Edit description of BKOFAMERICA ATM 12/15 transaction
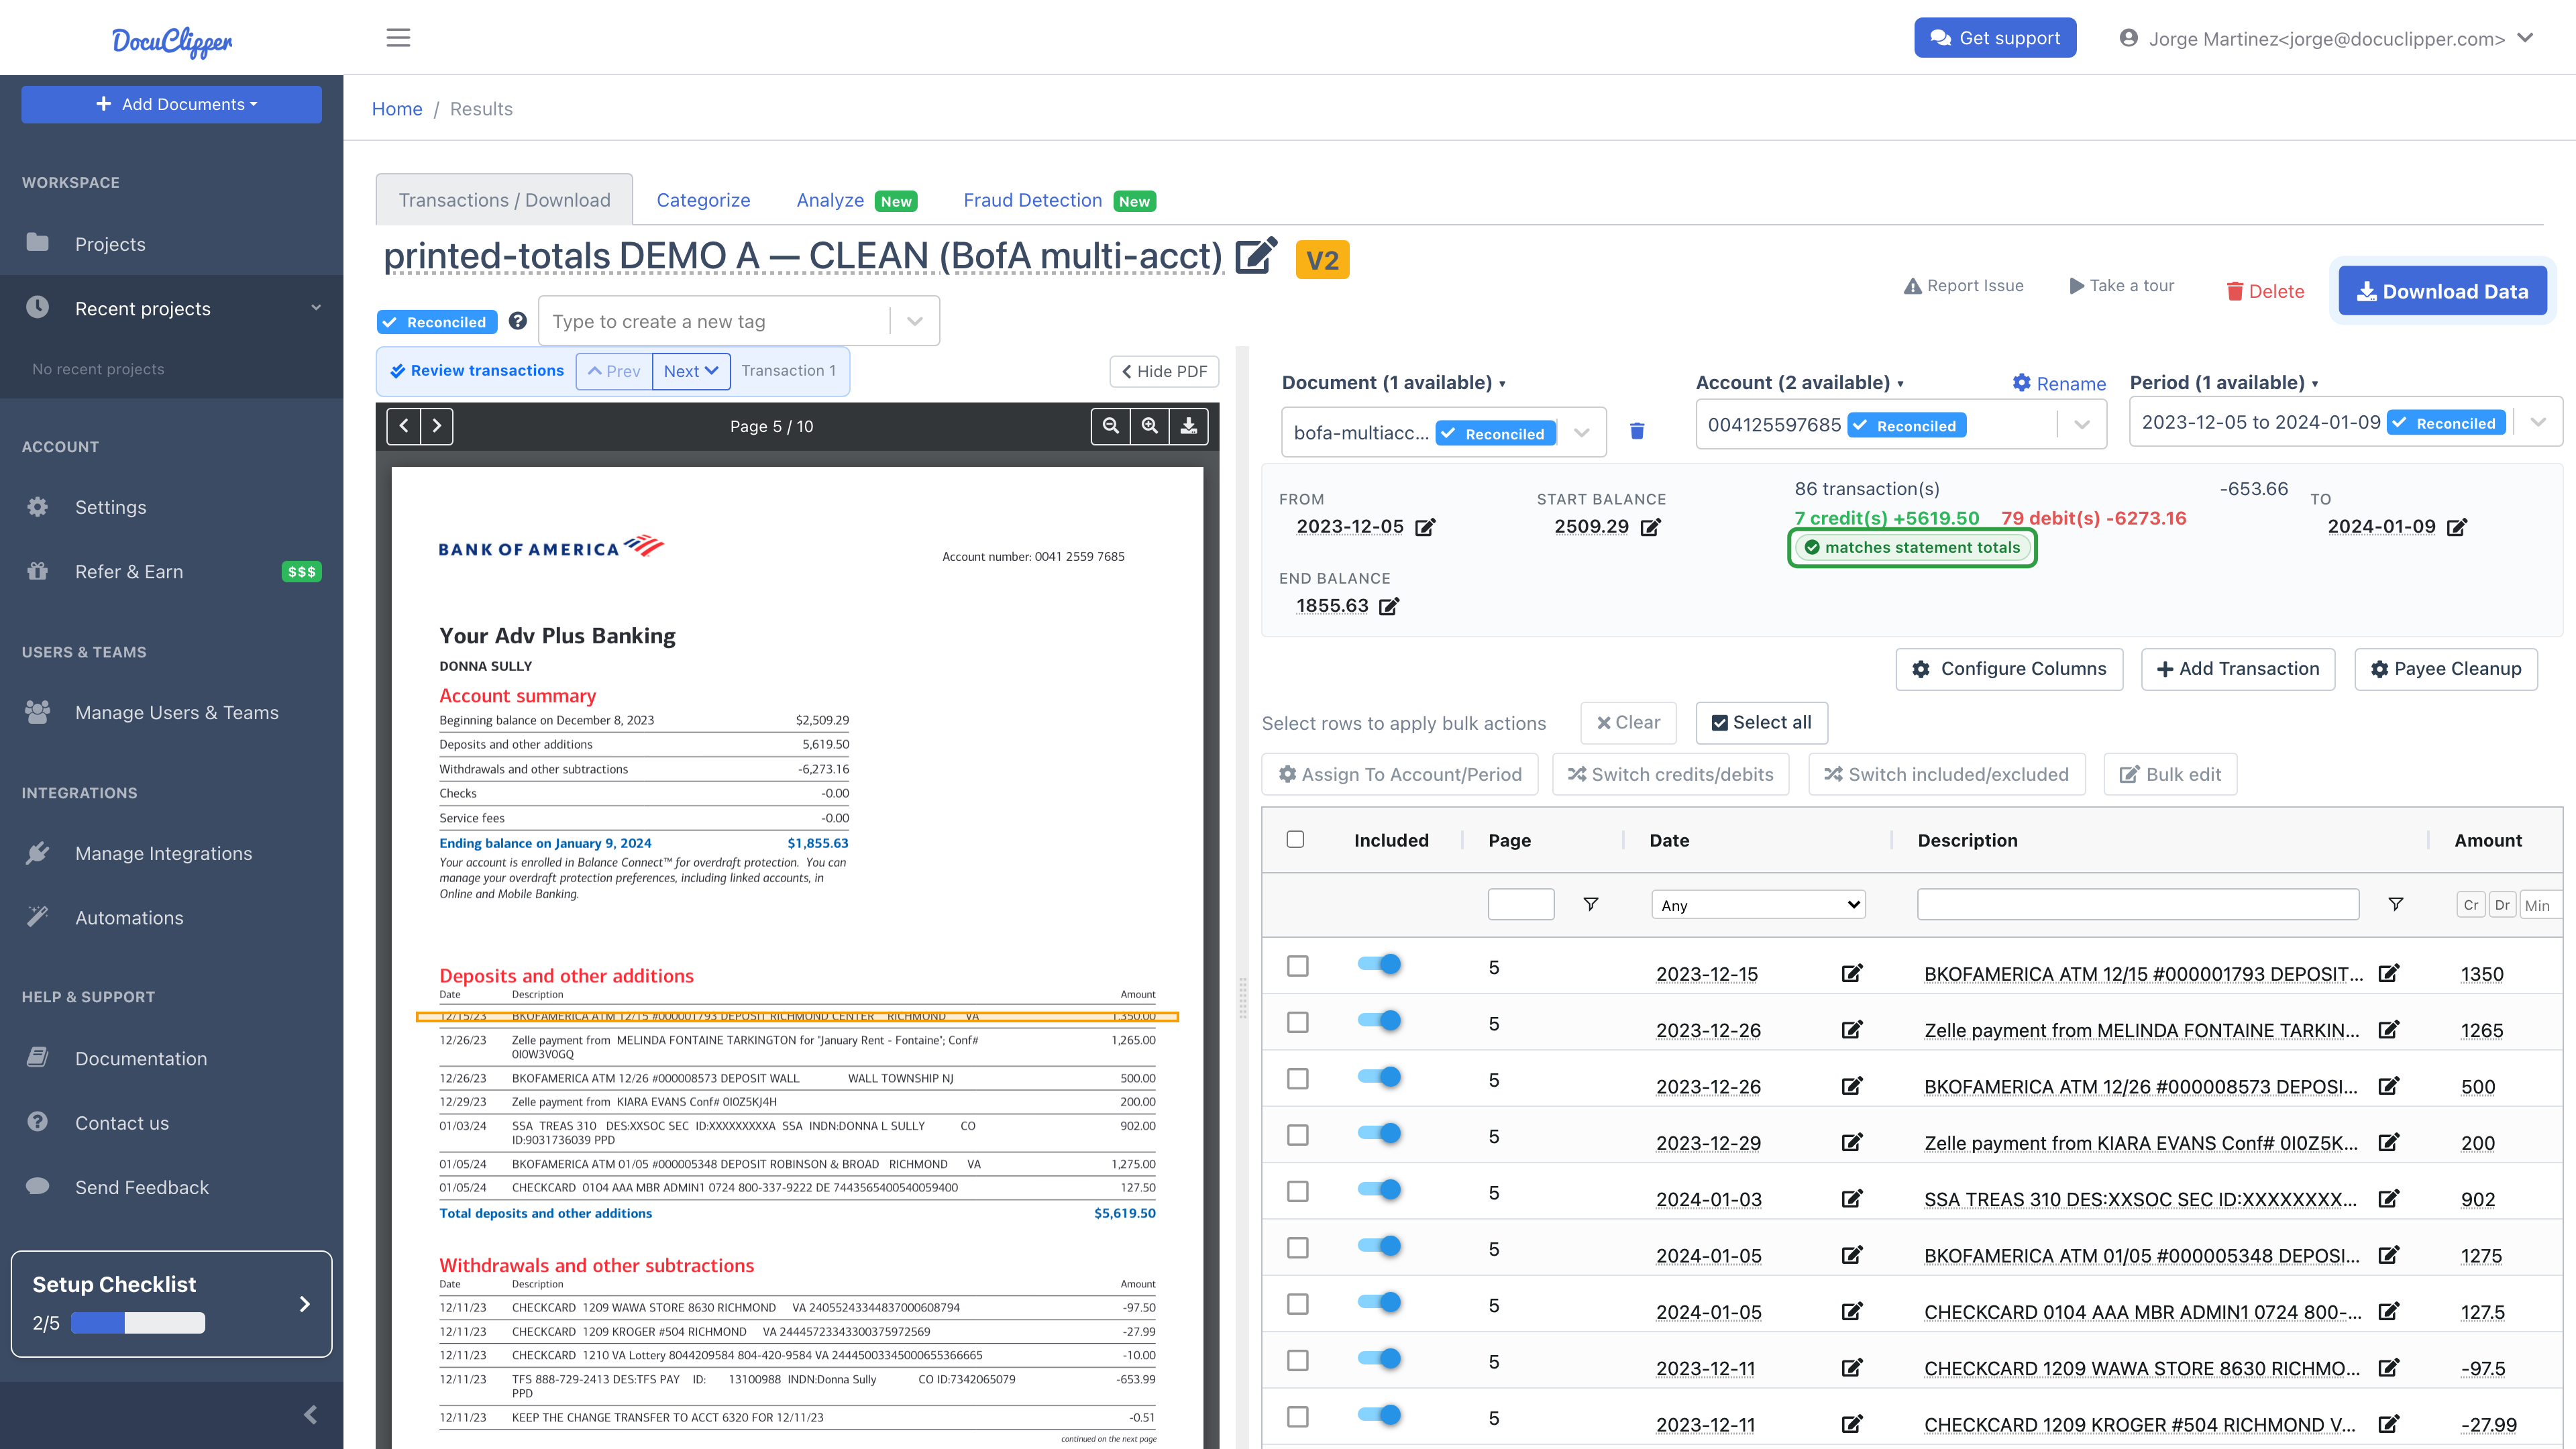 point(2389,973)
